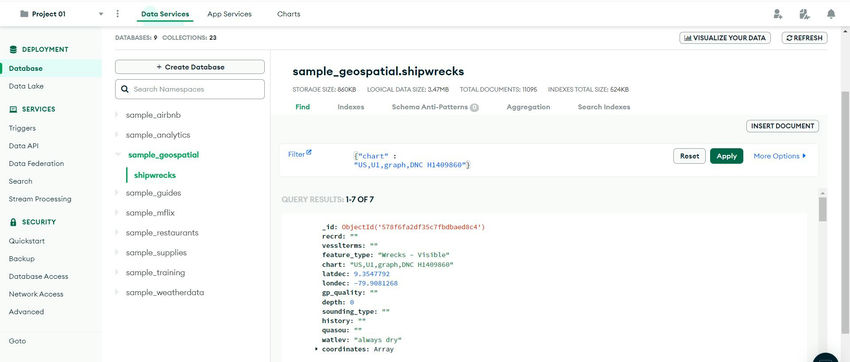Open Data Federation in the sidebar
Image resolution: width=850 pixels, height=362 pixels.
(x=36, y=163)
